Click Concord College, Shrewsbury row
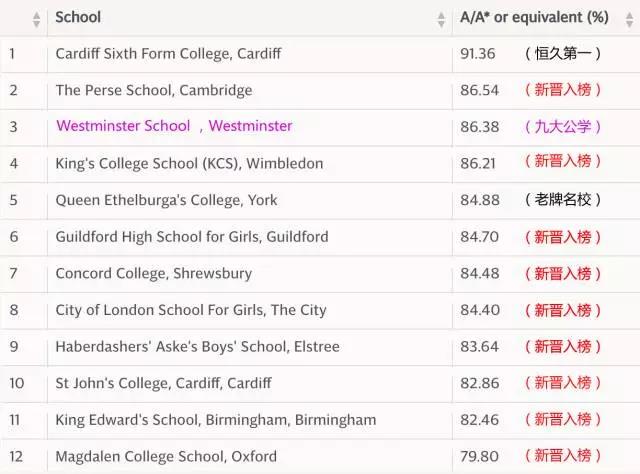The image size is (640, 474). [154, 273]
